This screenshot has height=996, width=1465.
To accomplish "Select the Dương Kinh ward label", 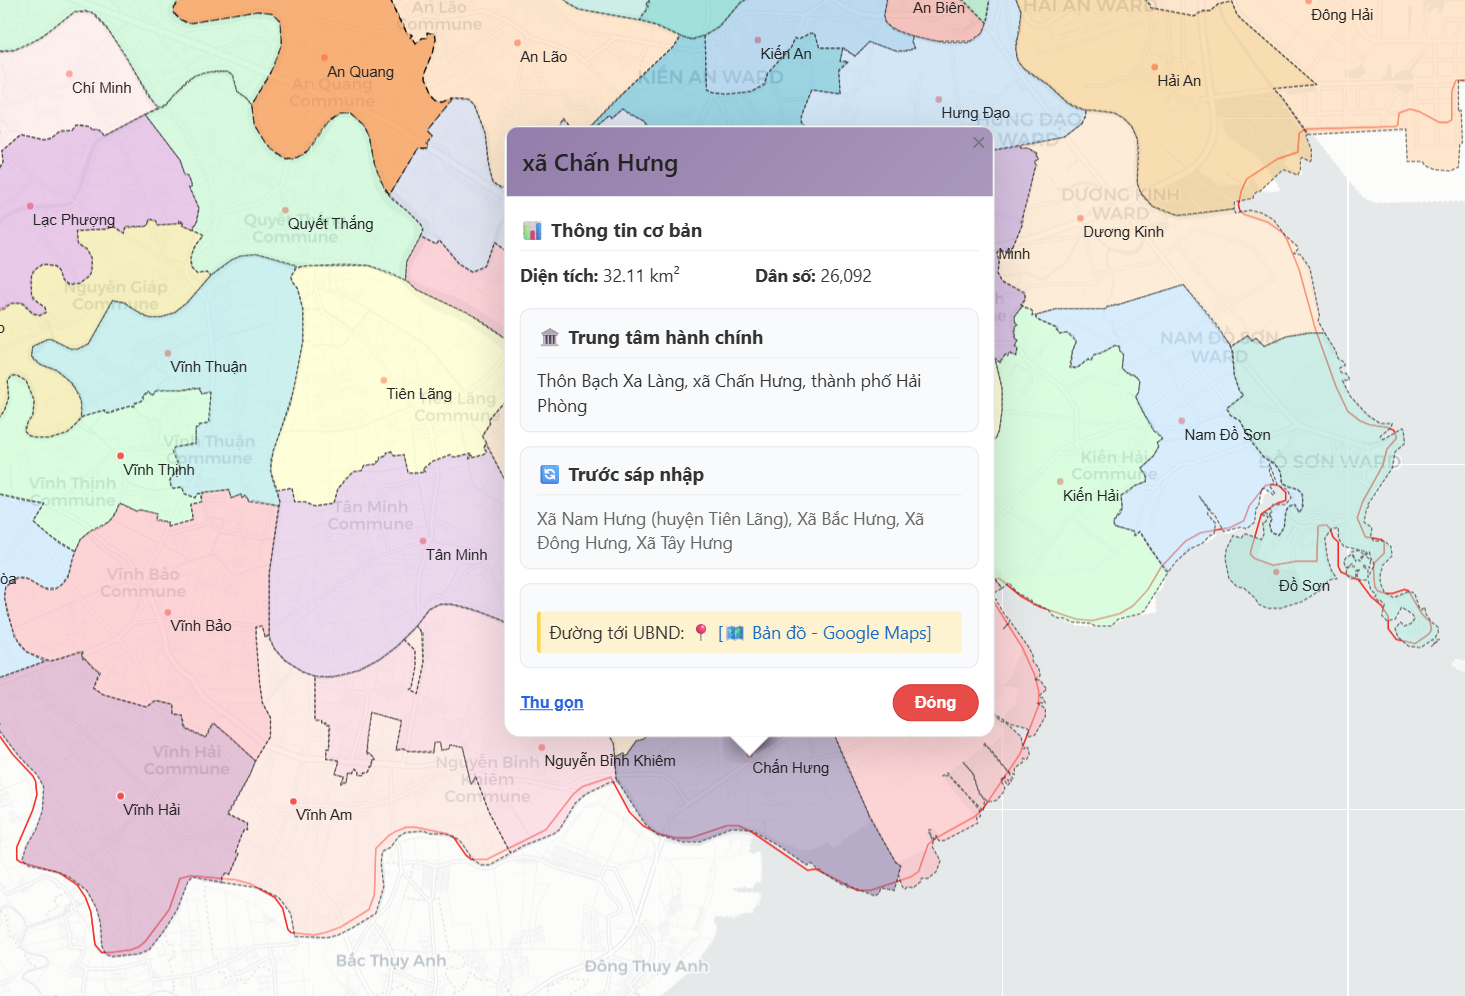I will coord(1123,232).
